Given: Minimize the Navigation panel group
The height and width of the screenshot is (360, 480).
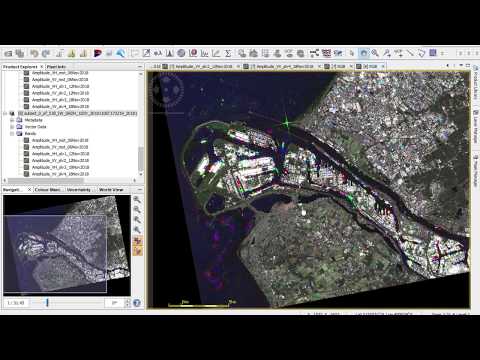Looking at the screenshot, I should click(140, 190).
